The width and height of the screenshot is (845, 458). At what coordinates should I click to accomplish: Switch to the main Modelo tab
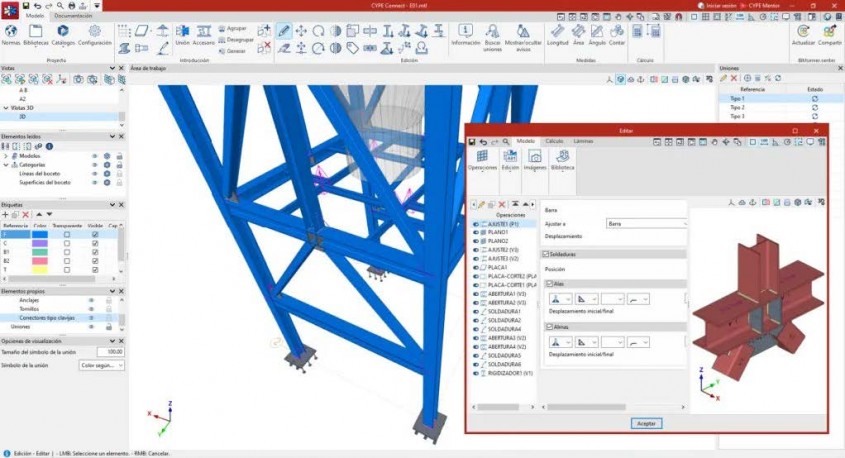(34, 16)
